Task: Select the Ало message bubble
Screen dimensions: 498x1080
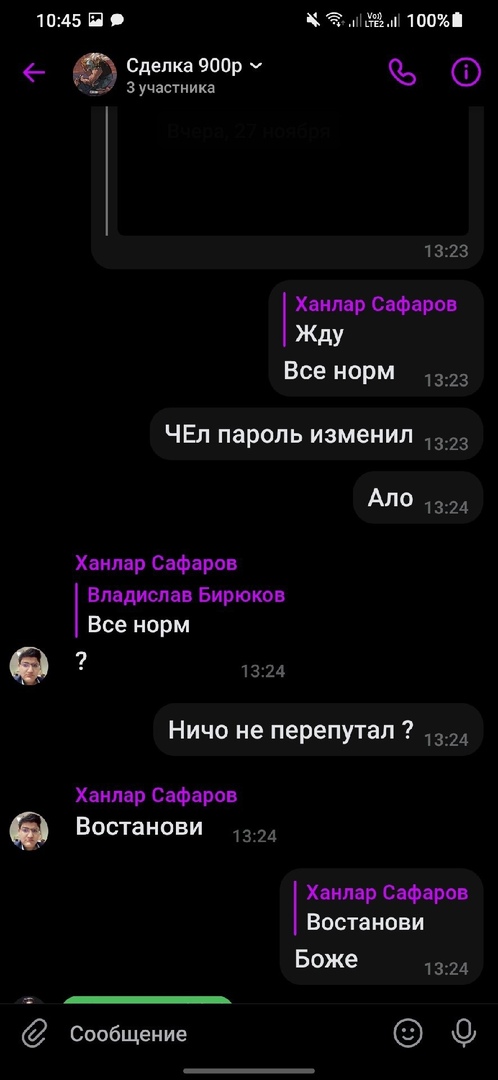Action: (418, 498)
